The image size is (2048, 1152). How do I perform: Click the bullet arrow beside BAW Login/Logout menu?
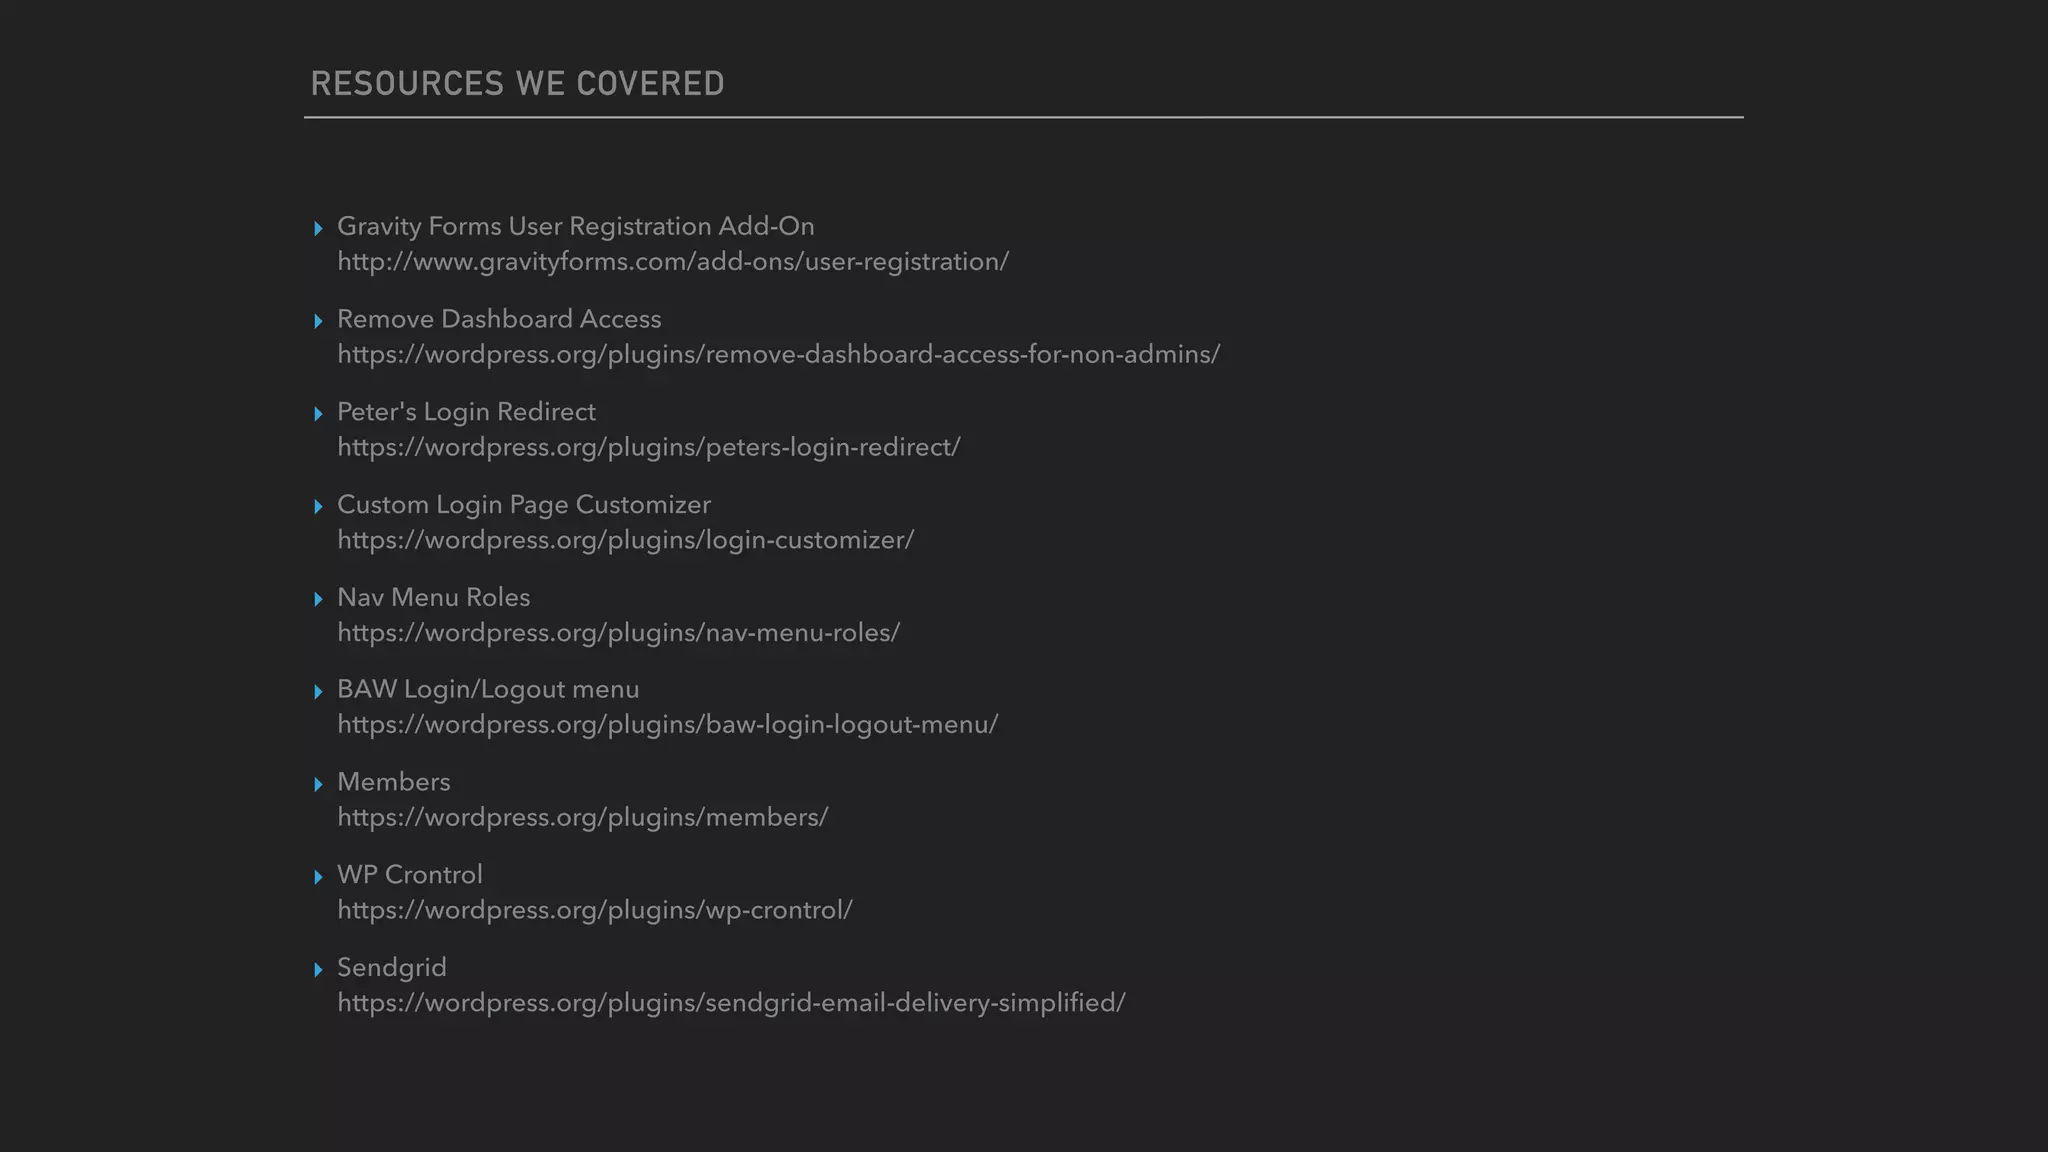tap(318, 692)
